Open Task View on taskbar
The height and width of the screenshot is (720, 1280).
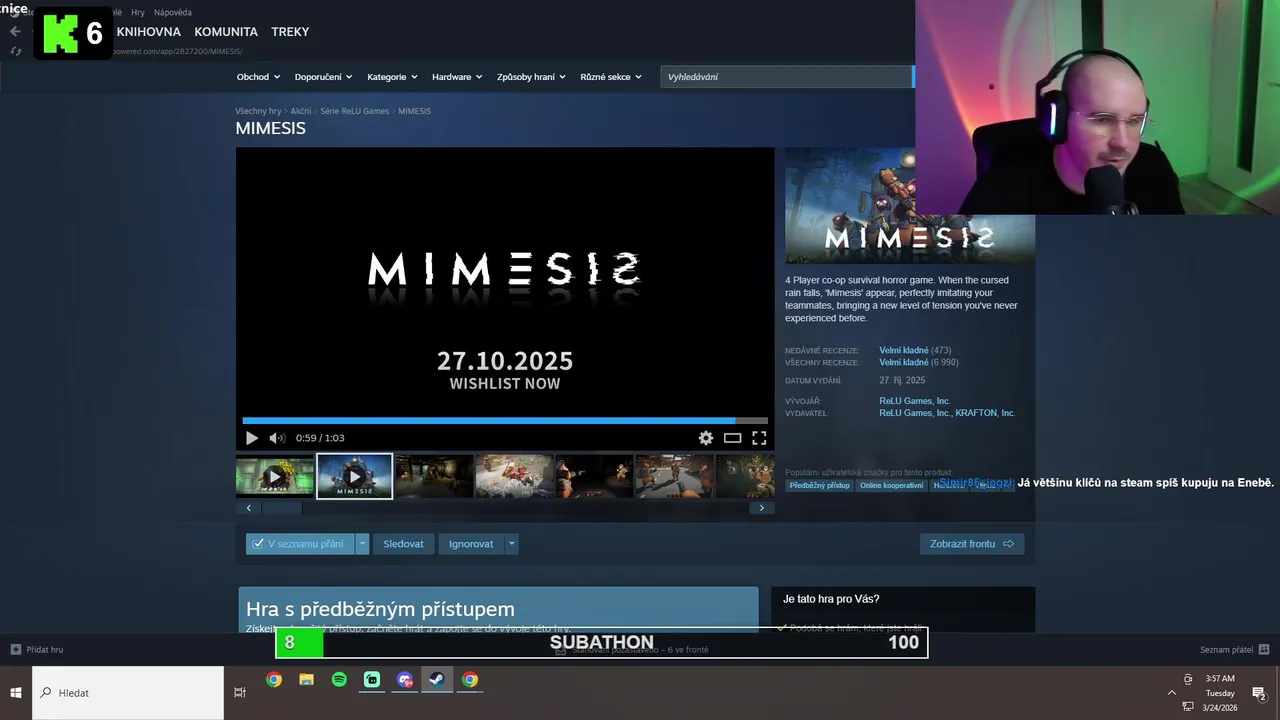click(240, 692)
